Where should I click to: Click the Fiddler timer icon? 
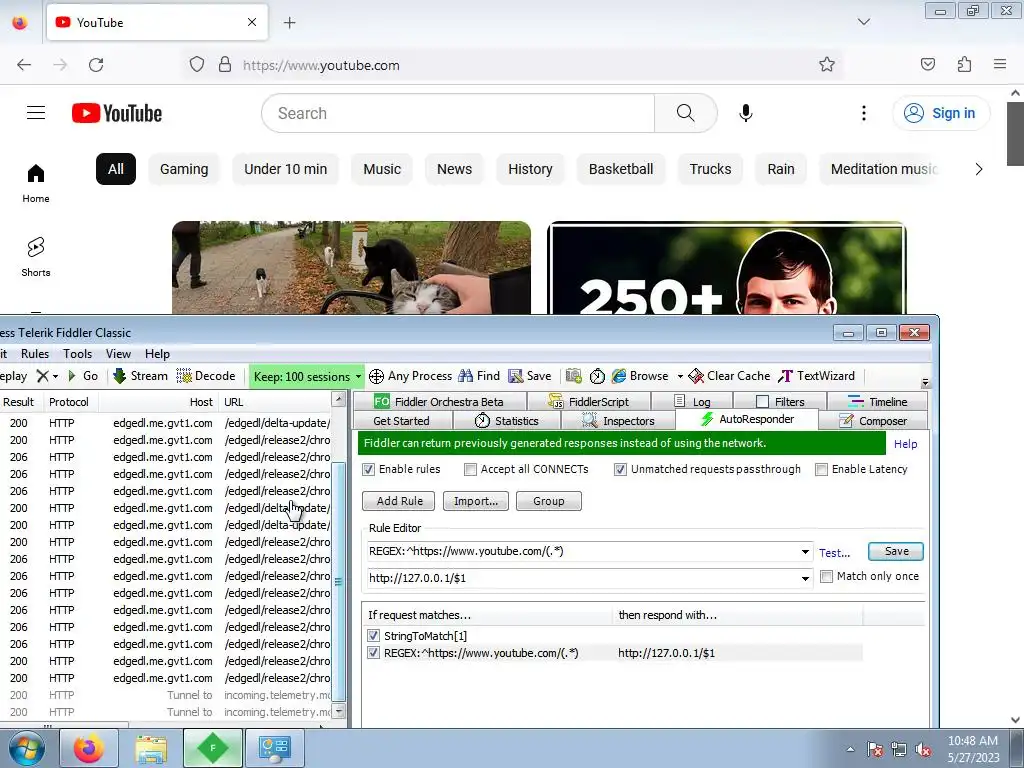tap(597, 376)
